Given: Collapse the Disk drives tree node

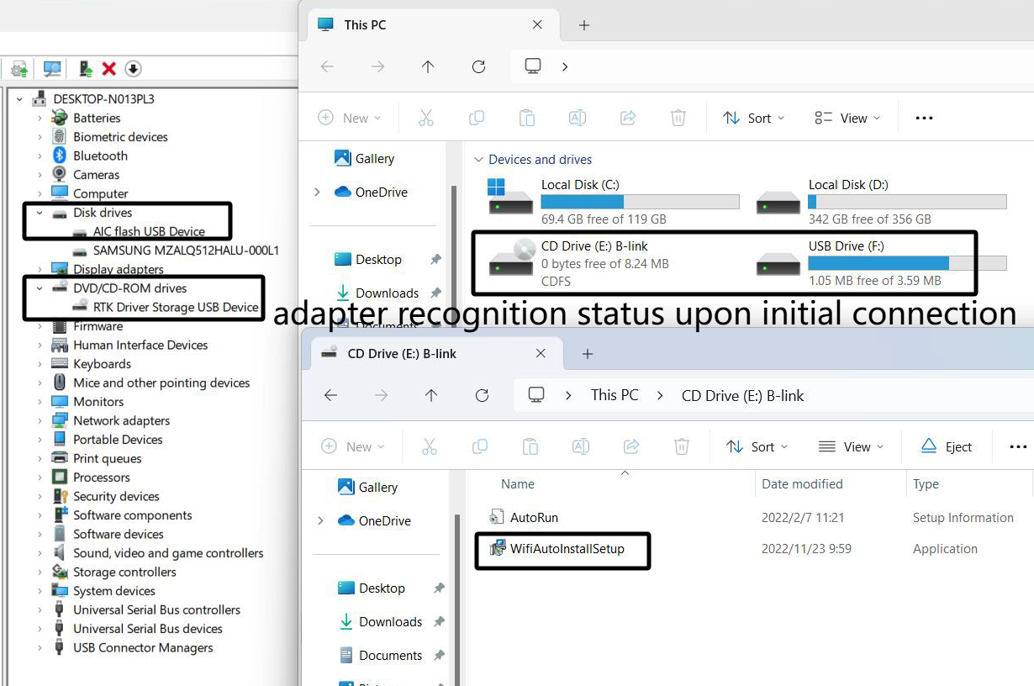Looking at the screenshot, I should coord(40,213).
